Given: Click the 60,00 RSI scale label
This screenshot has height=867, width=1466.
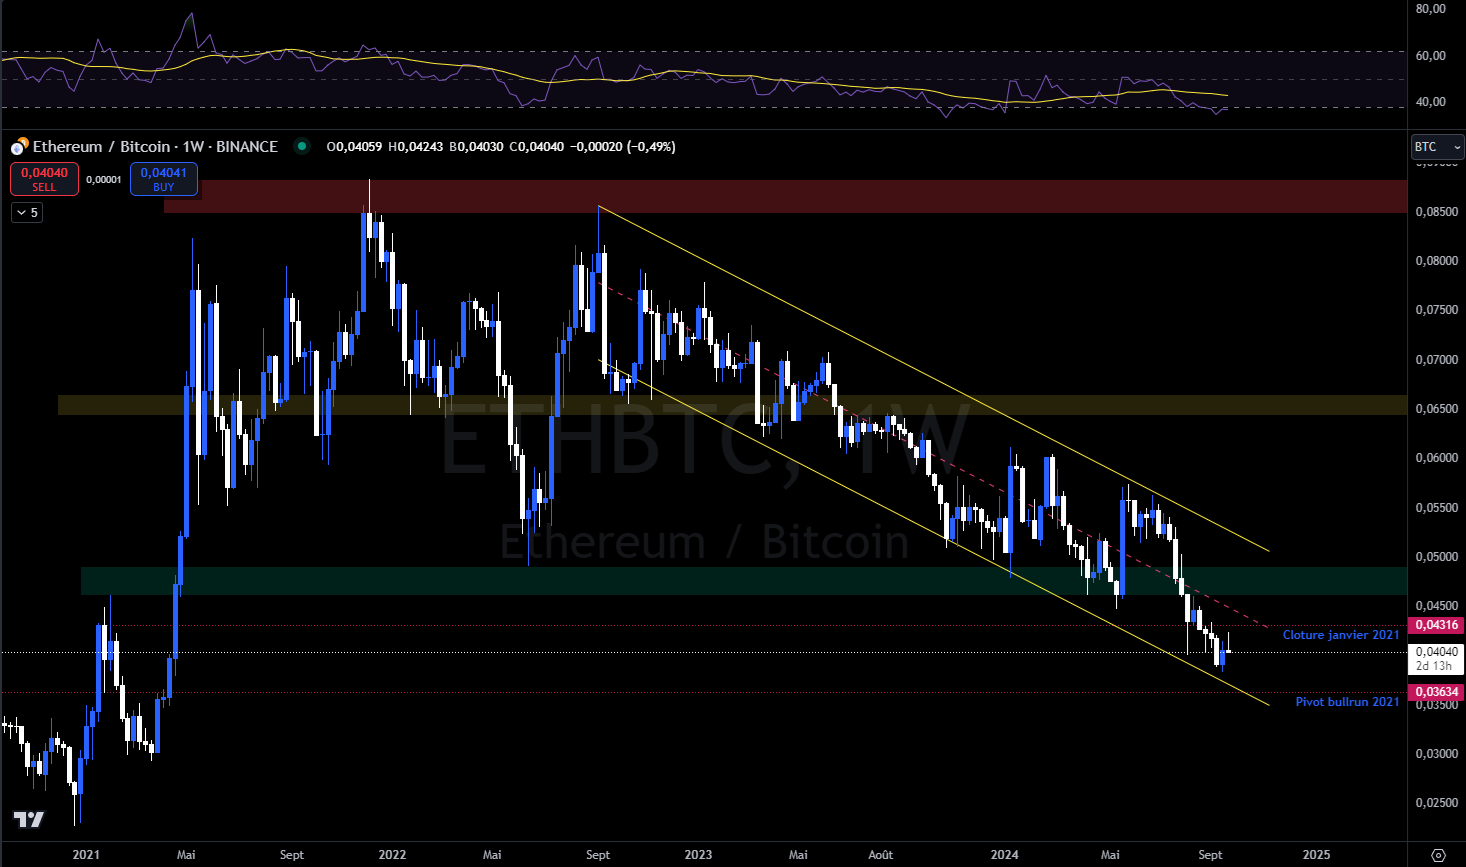Looking at the screenshot, I should point(1431,56).
